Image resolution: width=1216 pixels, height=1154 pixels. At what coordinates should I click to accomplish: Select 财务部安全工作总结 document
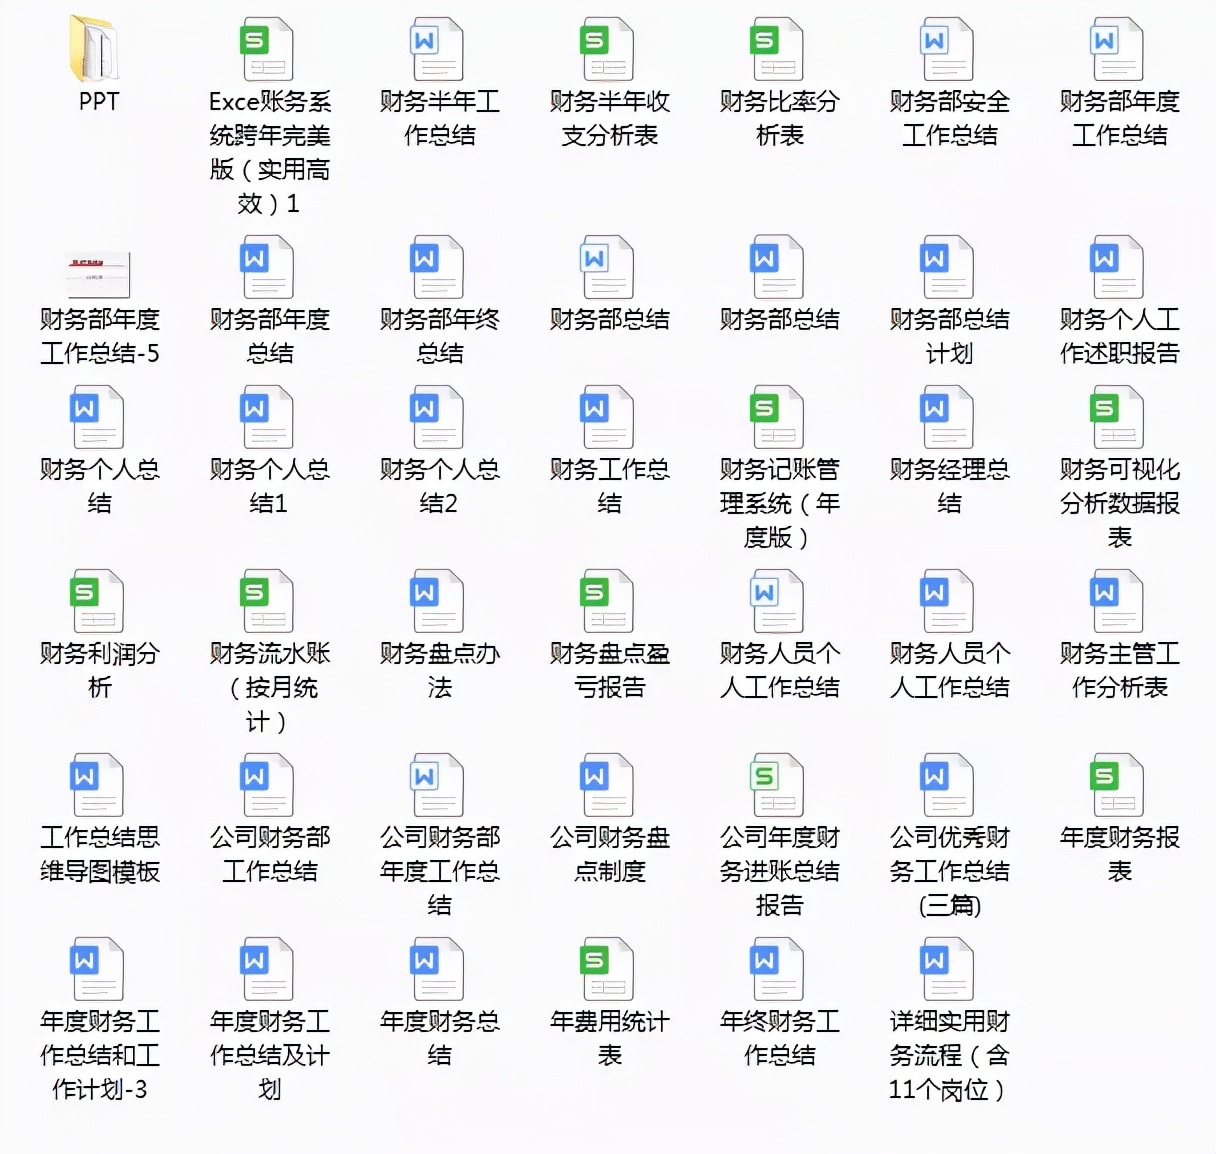[947, 47]
